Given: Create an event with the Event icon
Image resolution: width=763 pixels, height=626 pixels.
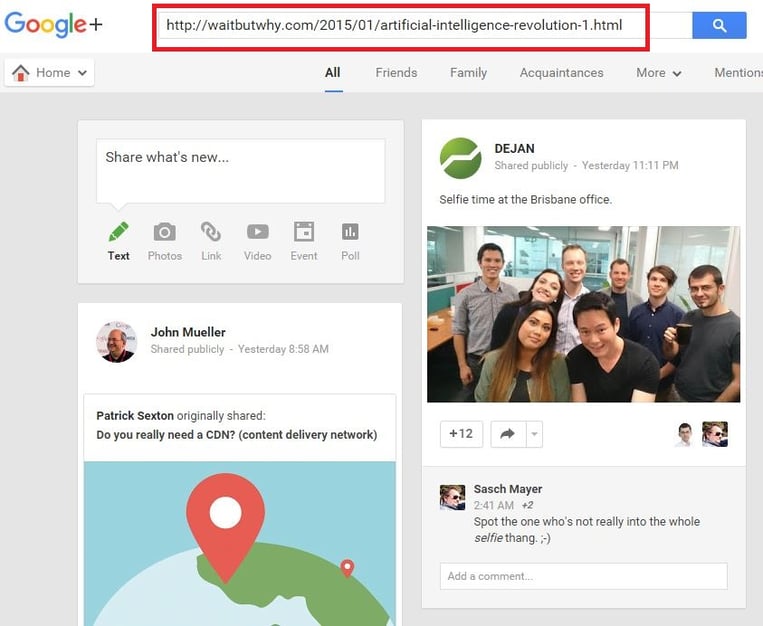Looking at the screenshot, I should (304, 232).
